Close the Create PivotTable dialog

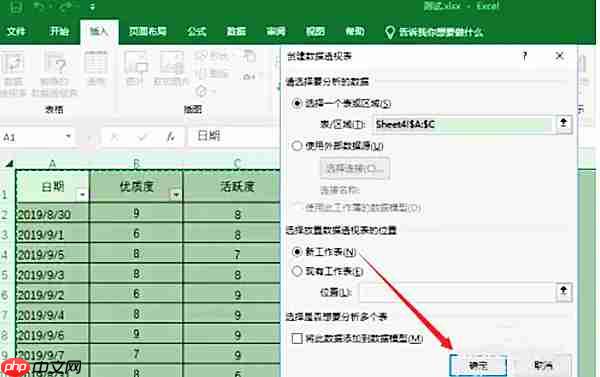click(559, 56)
